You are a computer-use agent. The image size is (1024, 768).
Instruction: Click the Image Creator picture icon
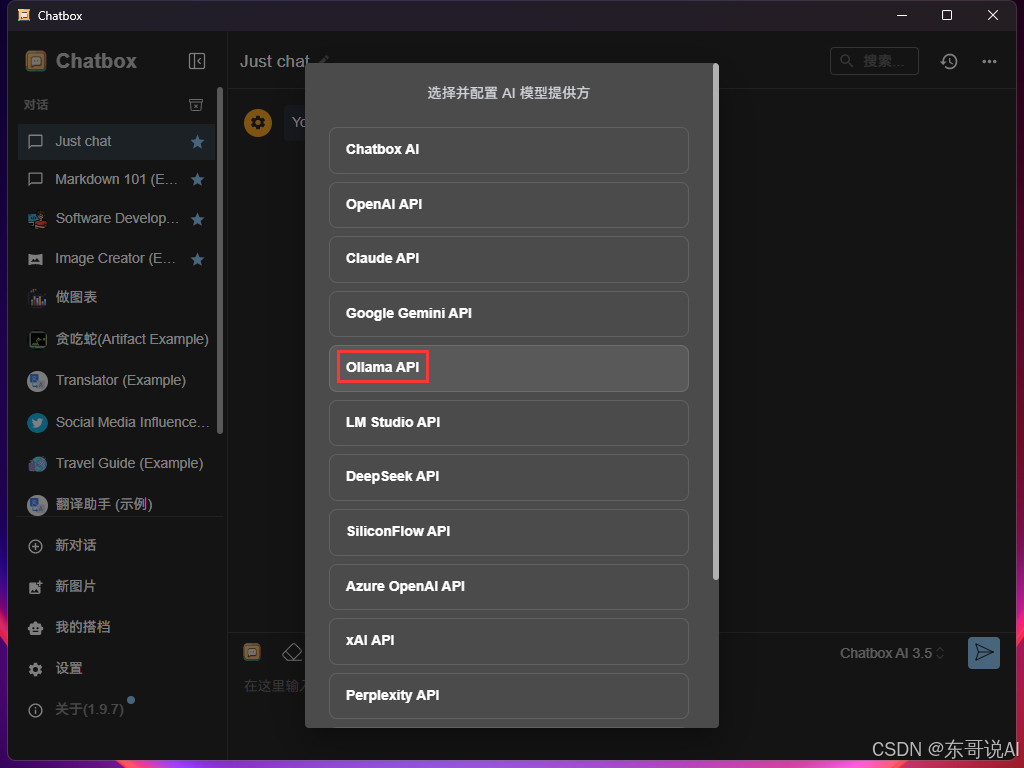point(35,259)
